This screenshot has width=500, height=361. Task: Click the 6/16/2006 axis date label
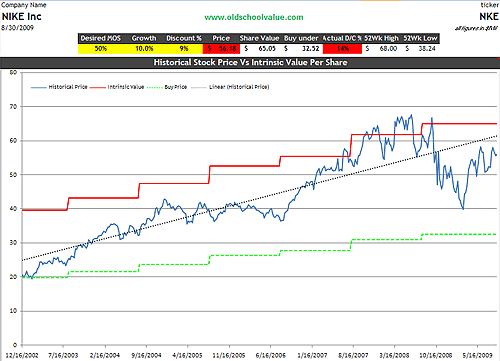pos(270,355)
